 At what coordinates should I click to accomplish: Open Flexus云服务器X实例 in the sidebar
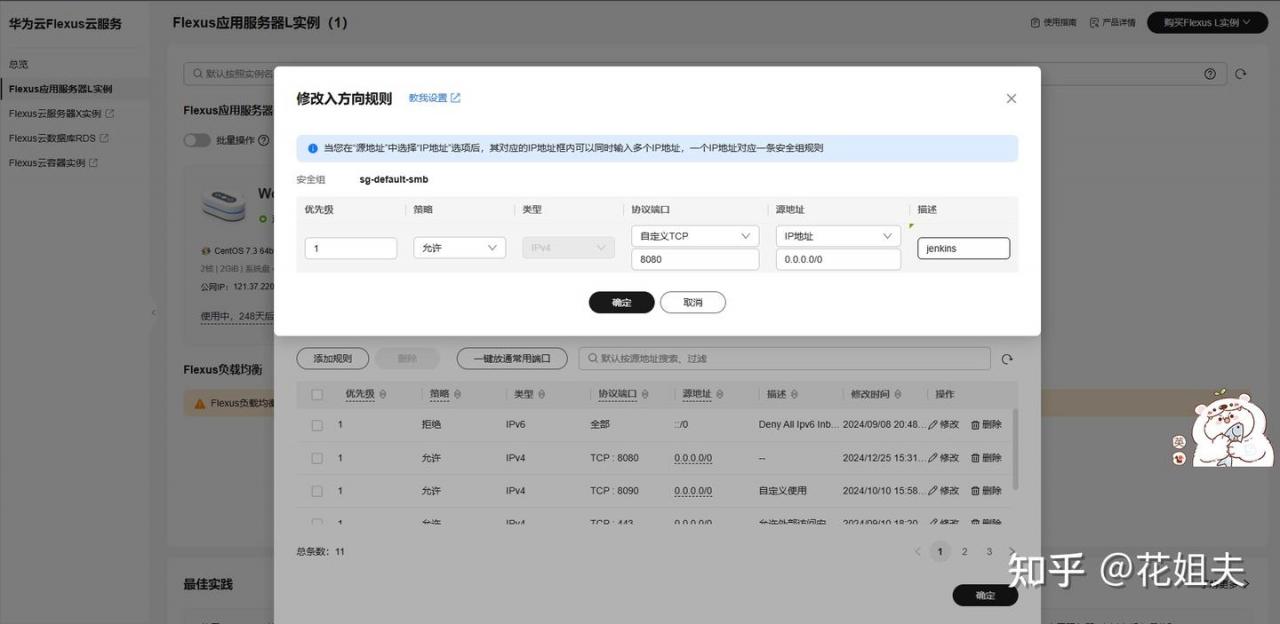(61, 114)
